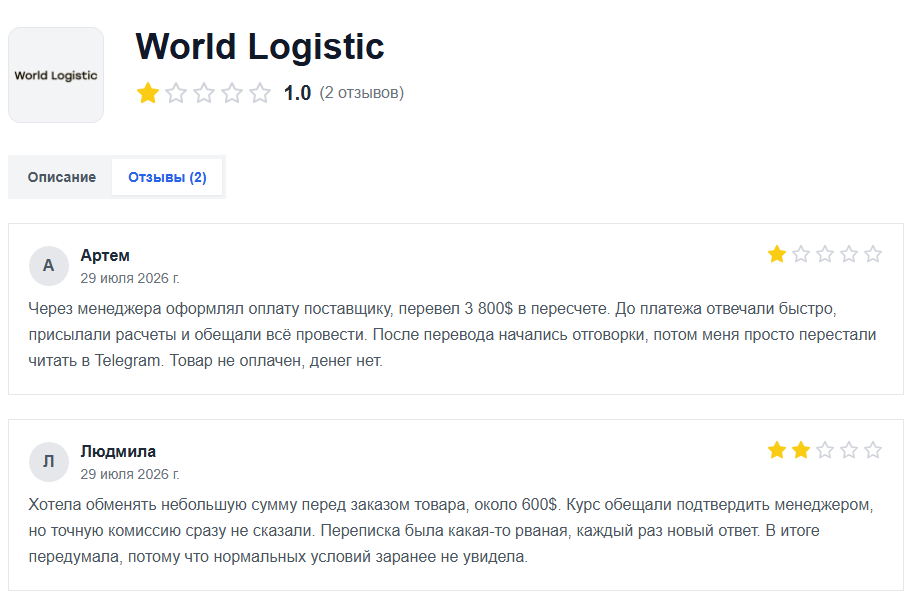Viewport: 909px width, 593px height.
Task: Click the 1.0 rating score
Action: tap(297, 93)
